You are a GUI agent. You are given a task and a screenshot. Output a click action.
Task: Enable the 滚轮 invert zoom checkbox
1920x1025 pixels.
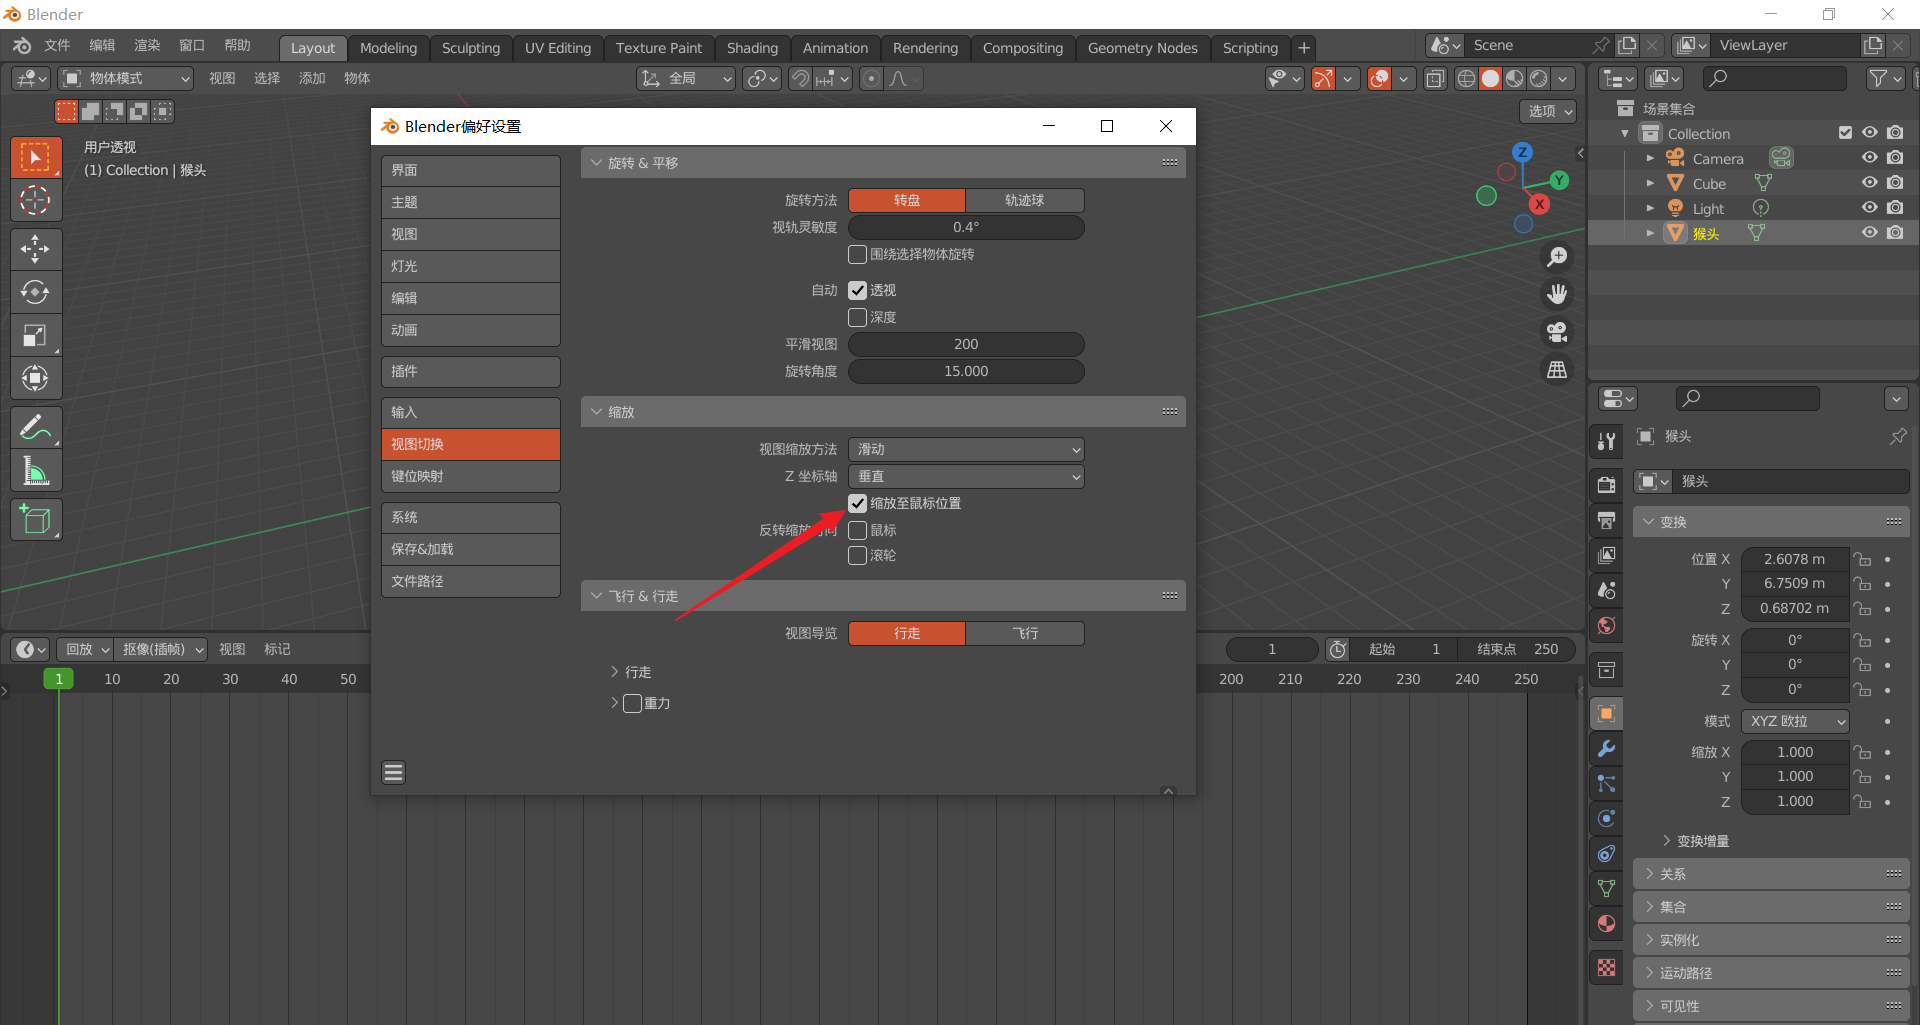point(857,555)
